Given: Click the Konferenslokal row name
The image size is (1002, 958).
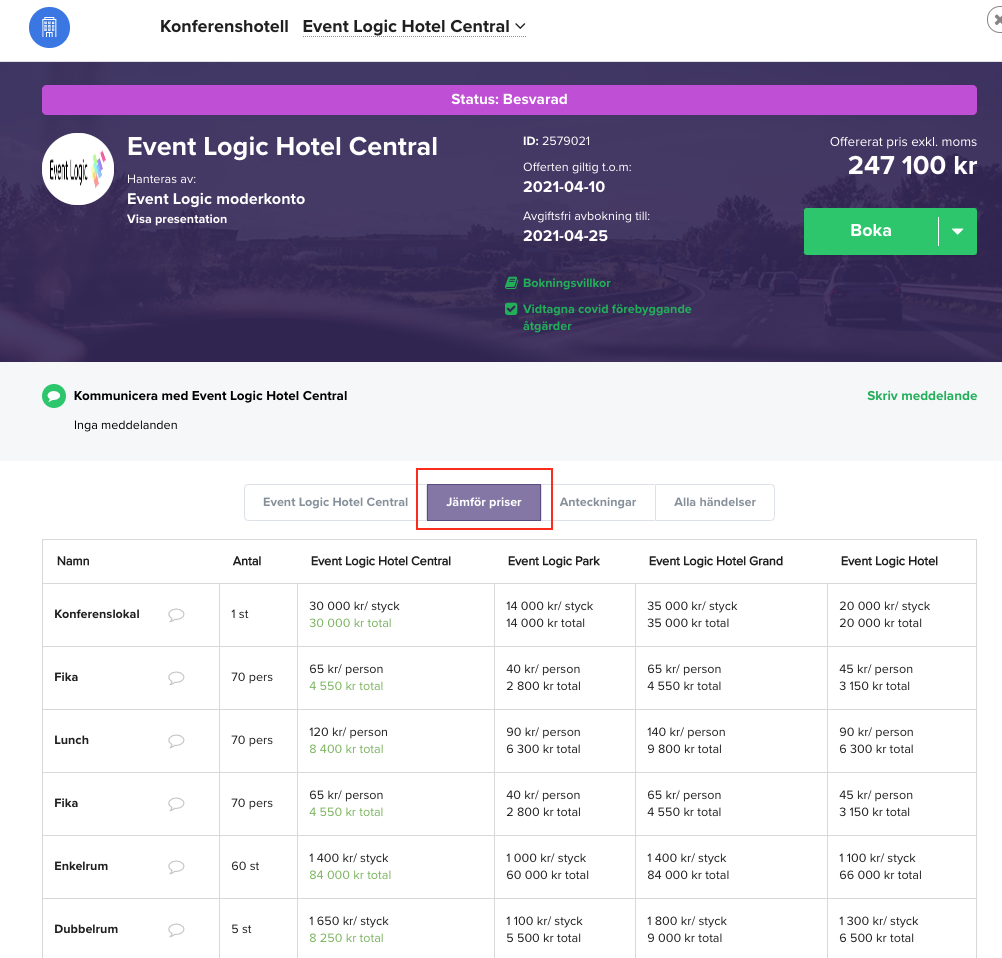Looking at the screenshot, I should point(96,614).
